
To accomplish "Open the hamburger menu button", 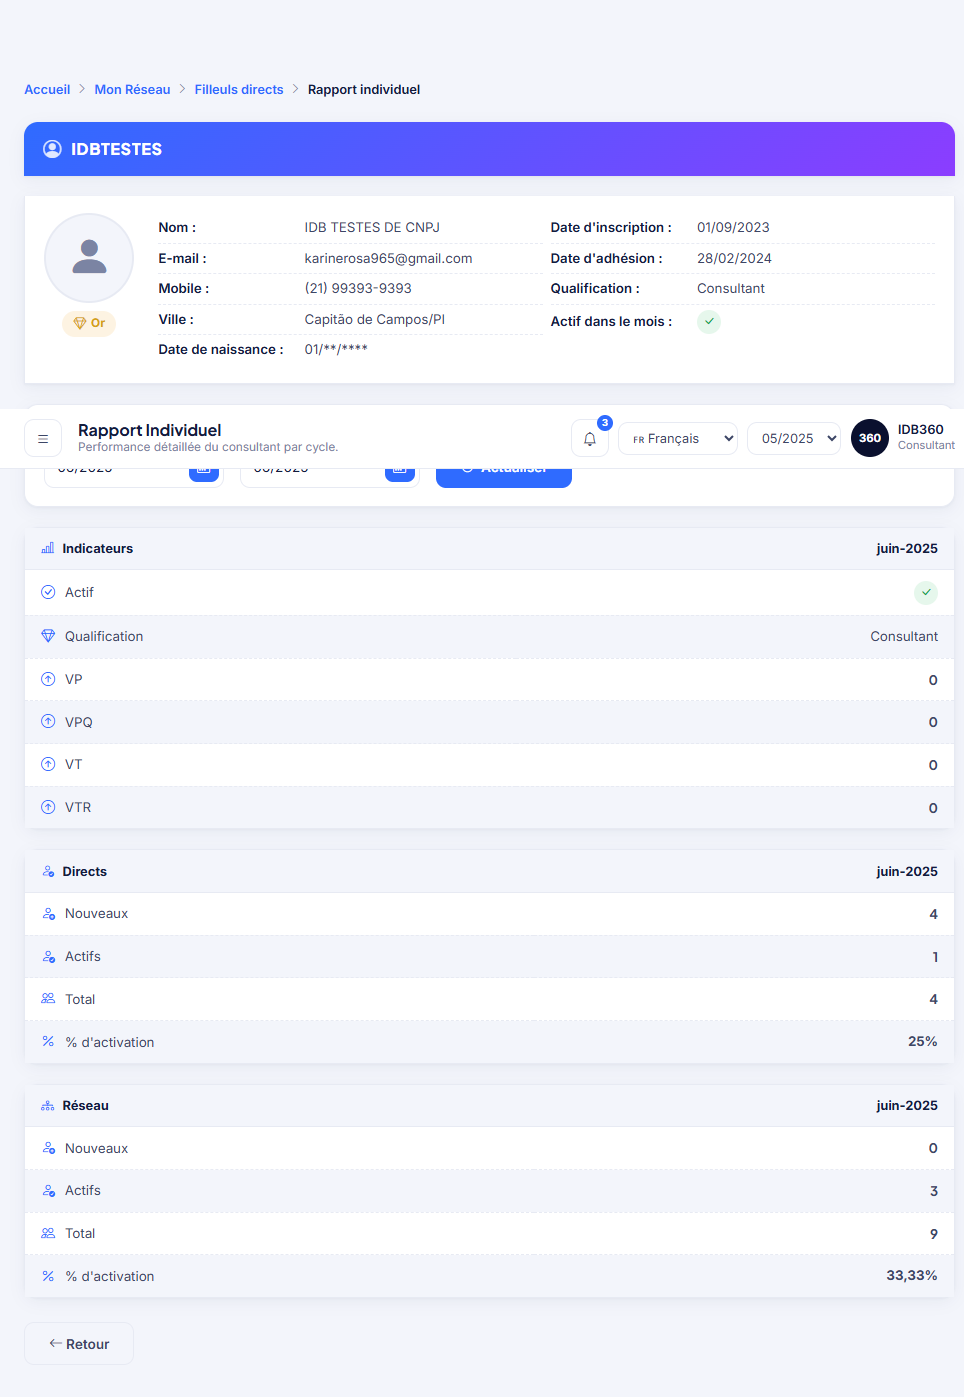I will [43, 438].
